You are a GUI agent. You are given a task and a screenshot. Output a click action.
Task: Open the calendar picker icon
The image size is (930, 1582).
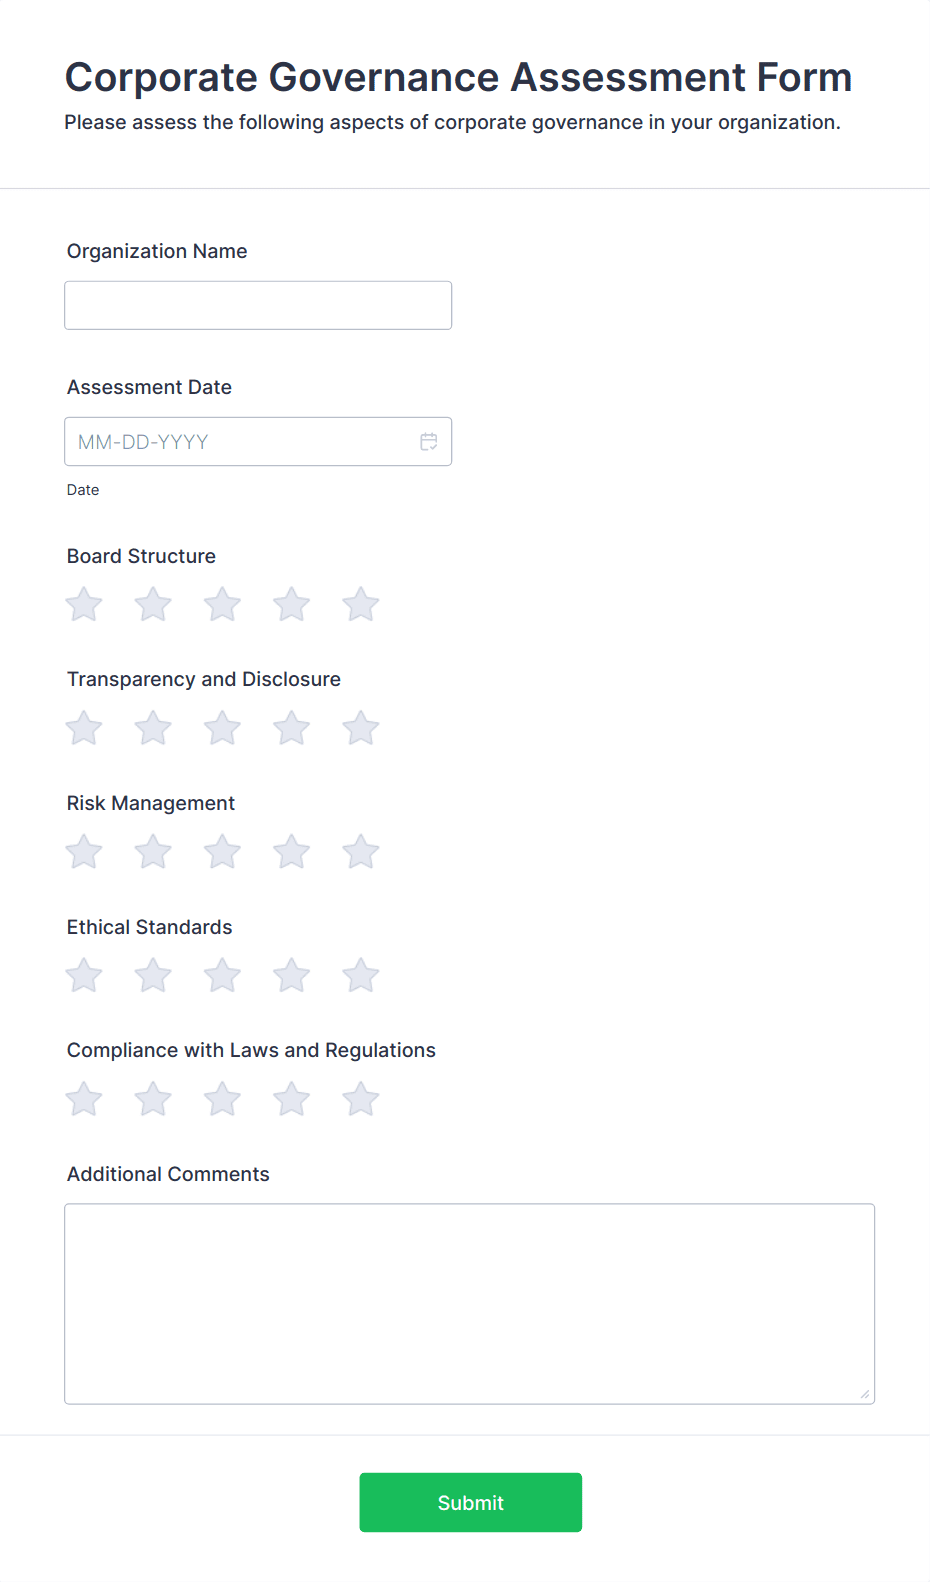coord(429,441)
